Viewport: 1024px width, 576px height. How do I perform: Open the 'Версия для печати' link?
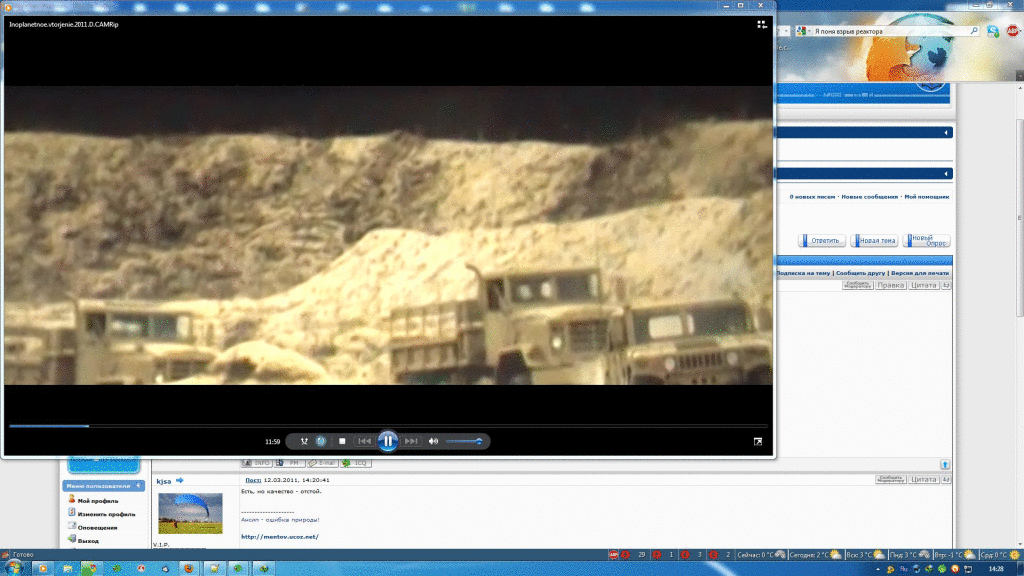click(920, 273)
